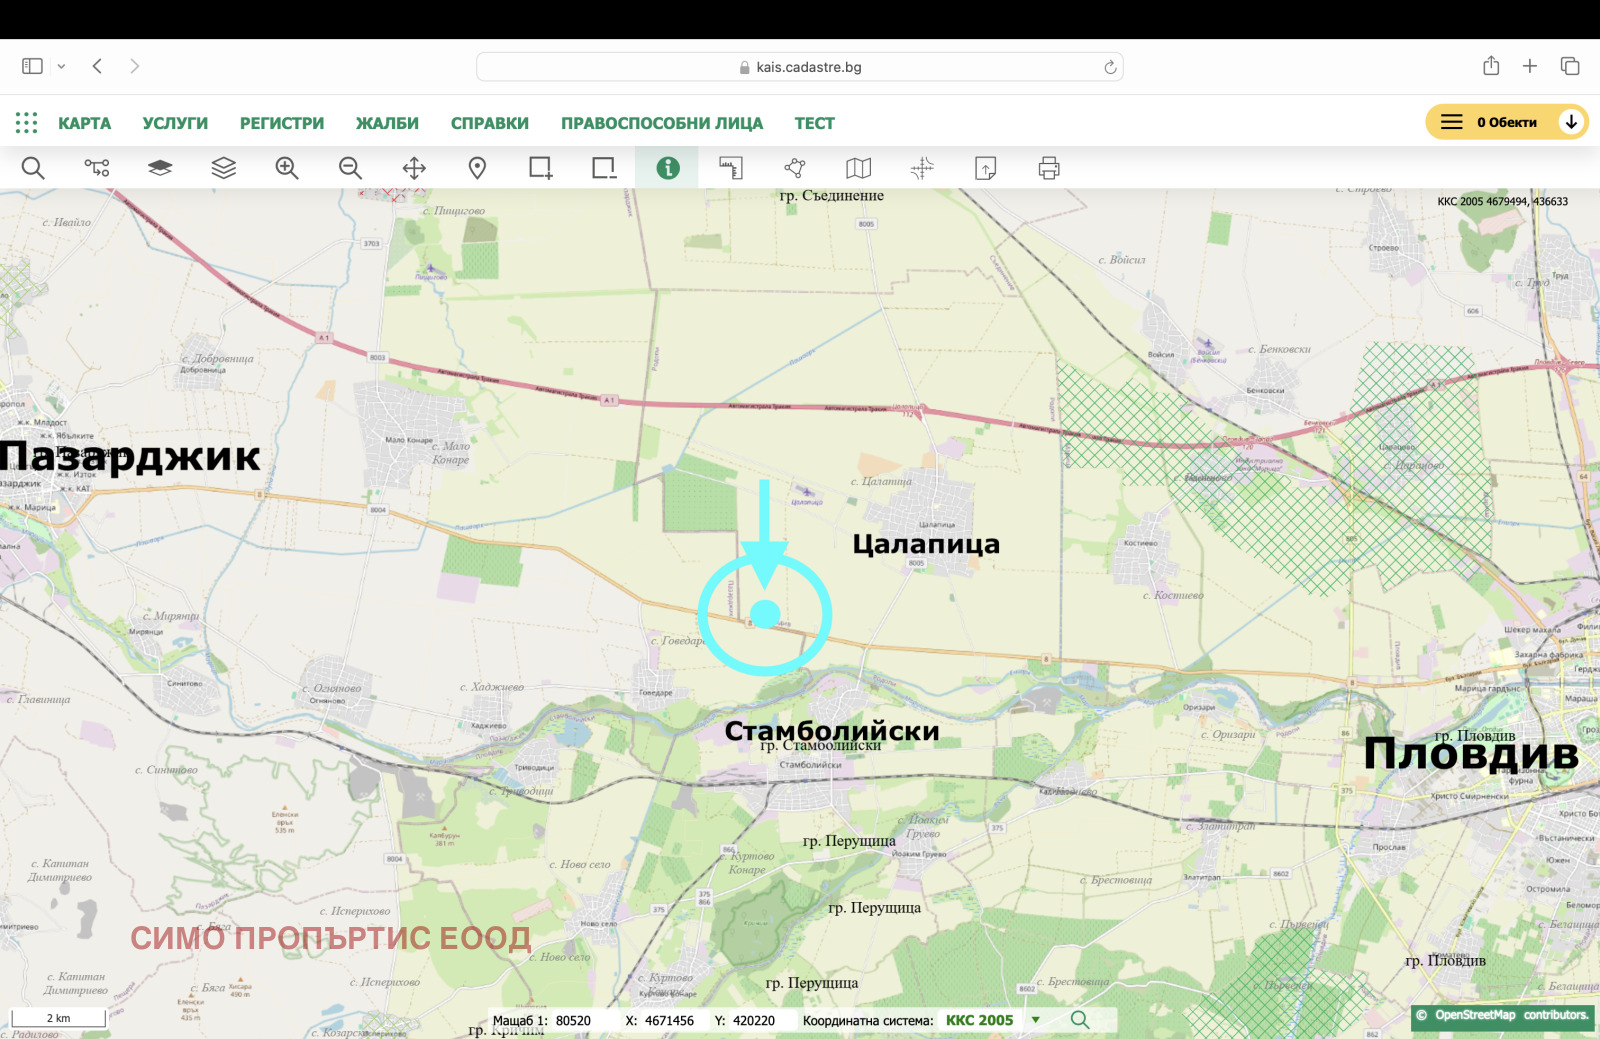Open the РЕГИСТРИ menu
Viewport: 1600px width, 1039px height.
pyautogui.click(x=282, y=123)
